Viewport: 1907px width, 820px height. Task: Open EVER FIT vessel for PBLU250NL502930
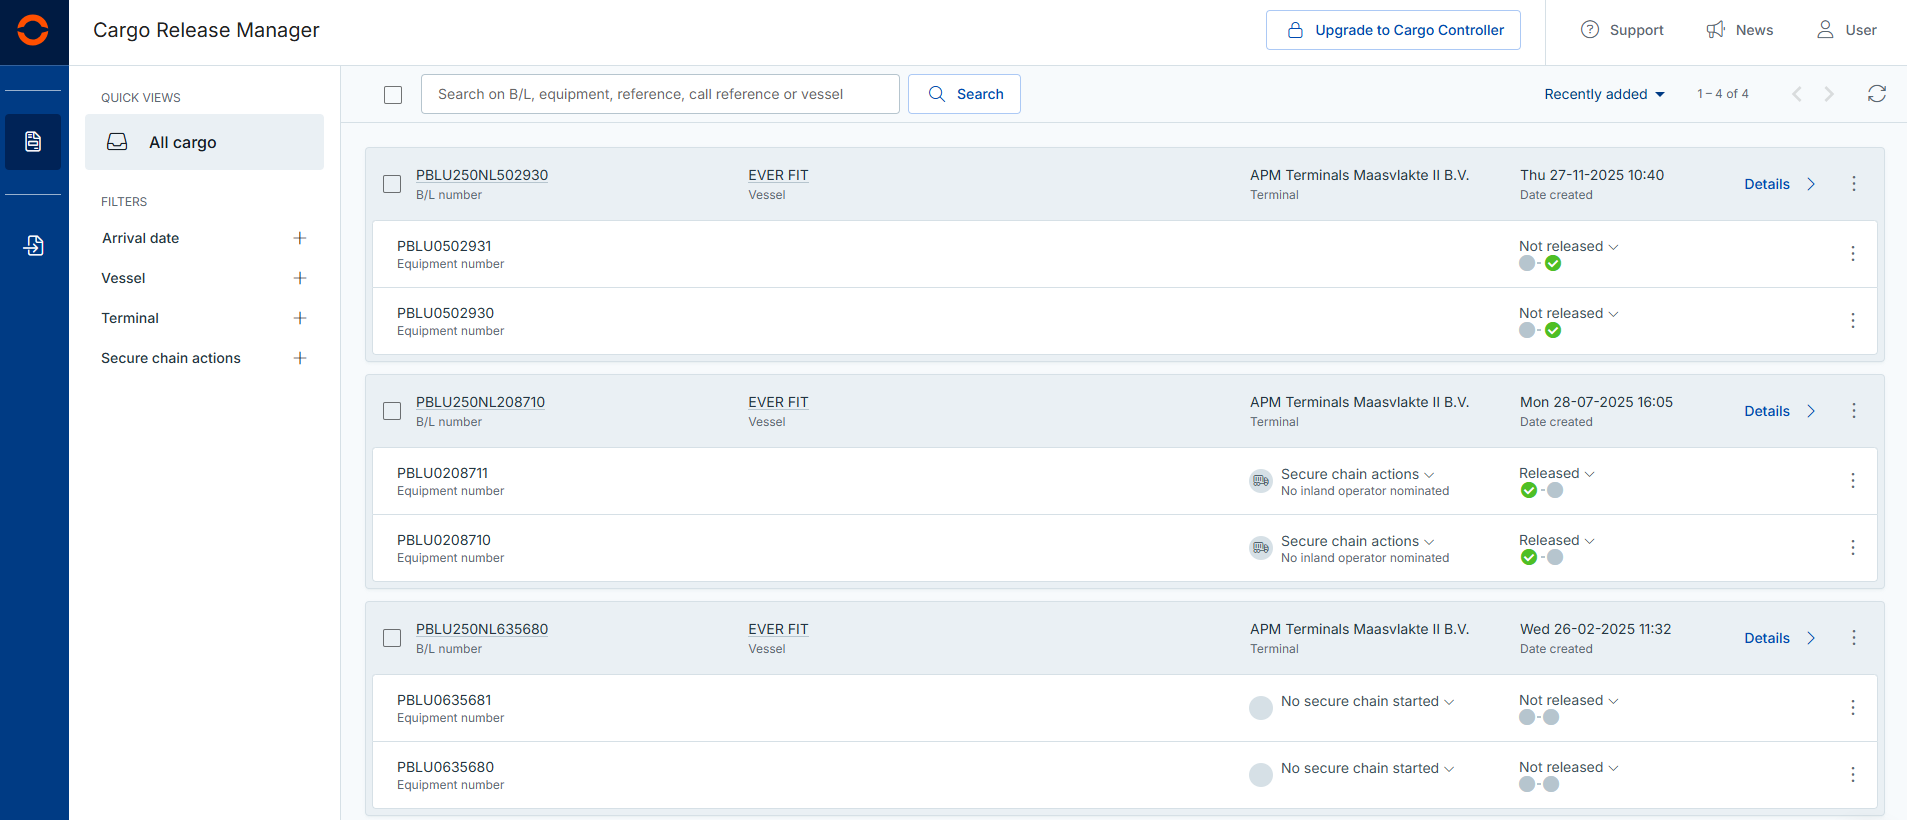click(778, 175)
